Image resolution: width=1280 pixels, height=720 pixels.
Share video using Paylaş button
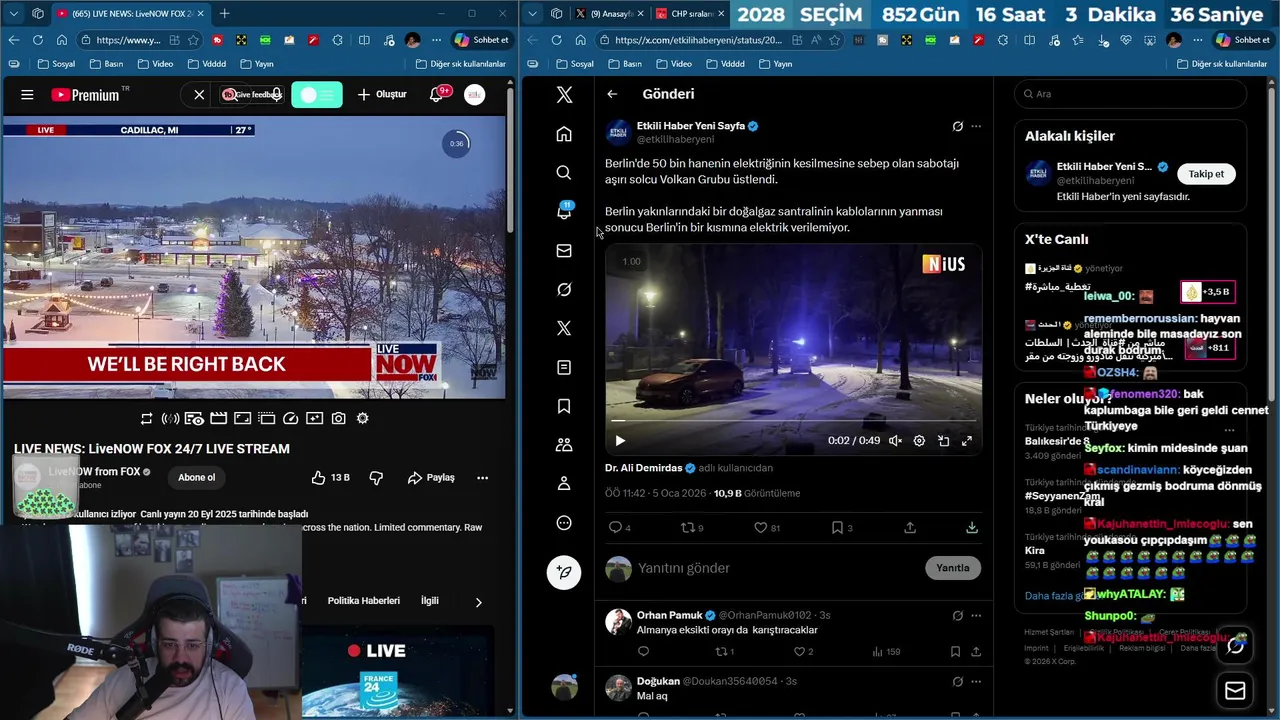[x=431, y=478]
